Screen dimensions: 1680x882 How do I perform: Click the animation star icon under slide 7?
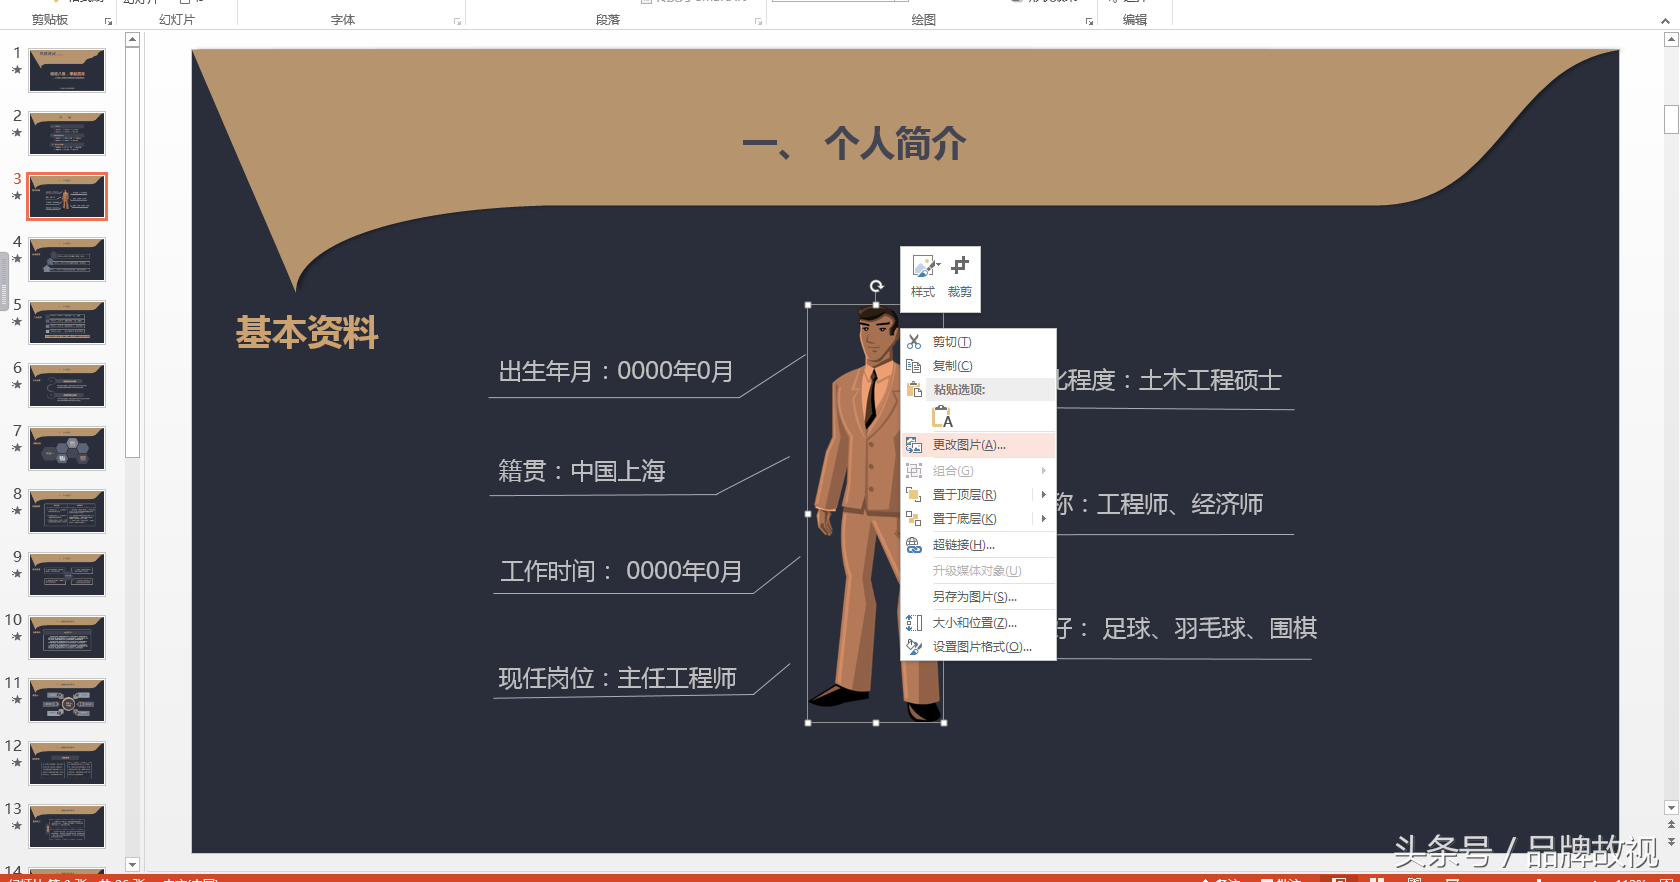click(17, 448)
